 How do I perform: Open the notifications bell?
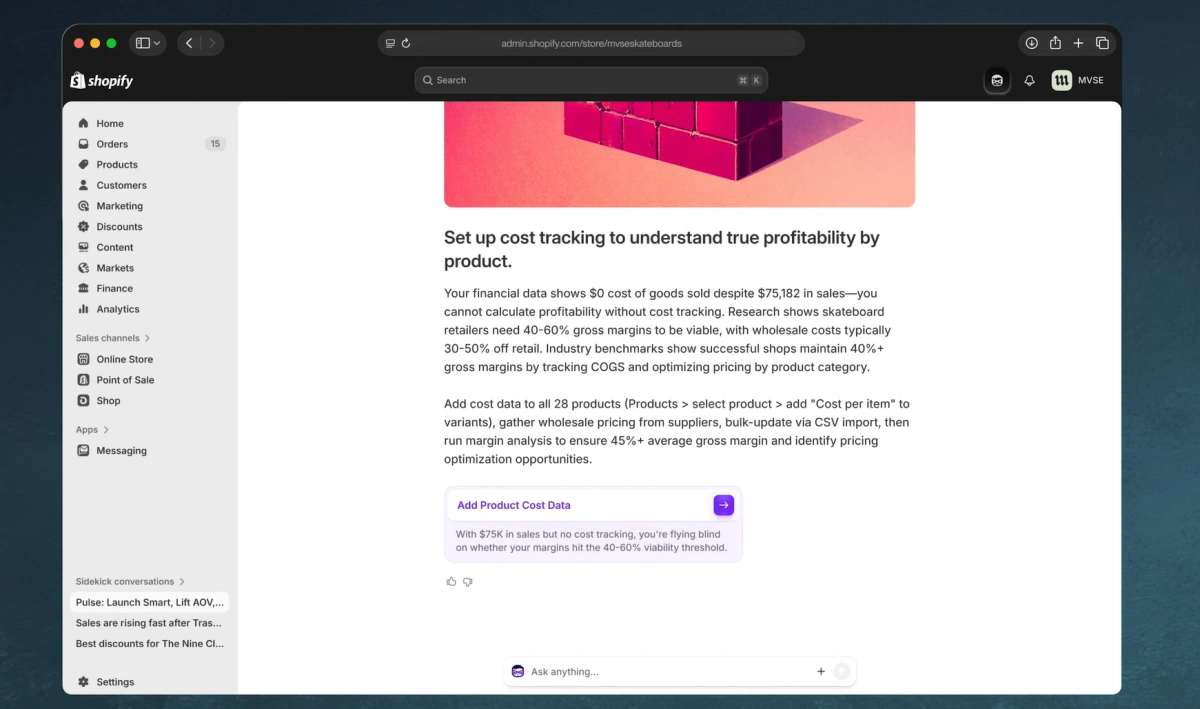[x=1029, y=80]
